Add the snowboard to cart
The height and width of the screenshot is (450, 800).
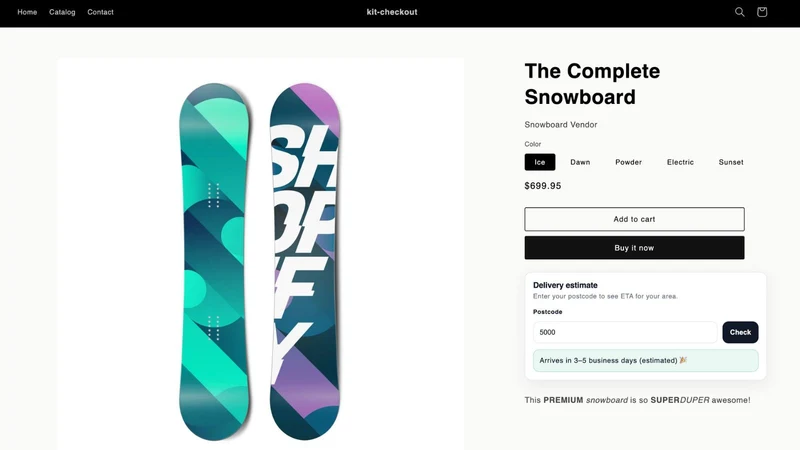634,219
